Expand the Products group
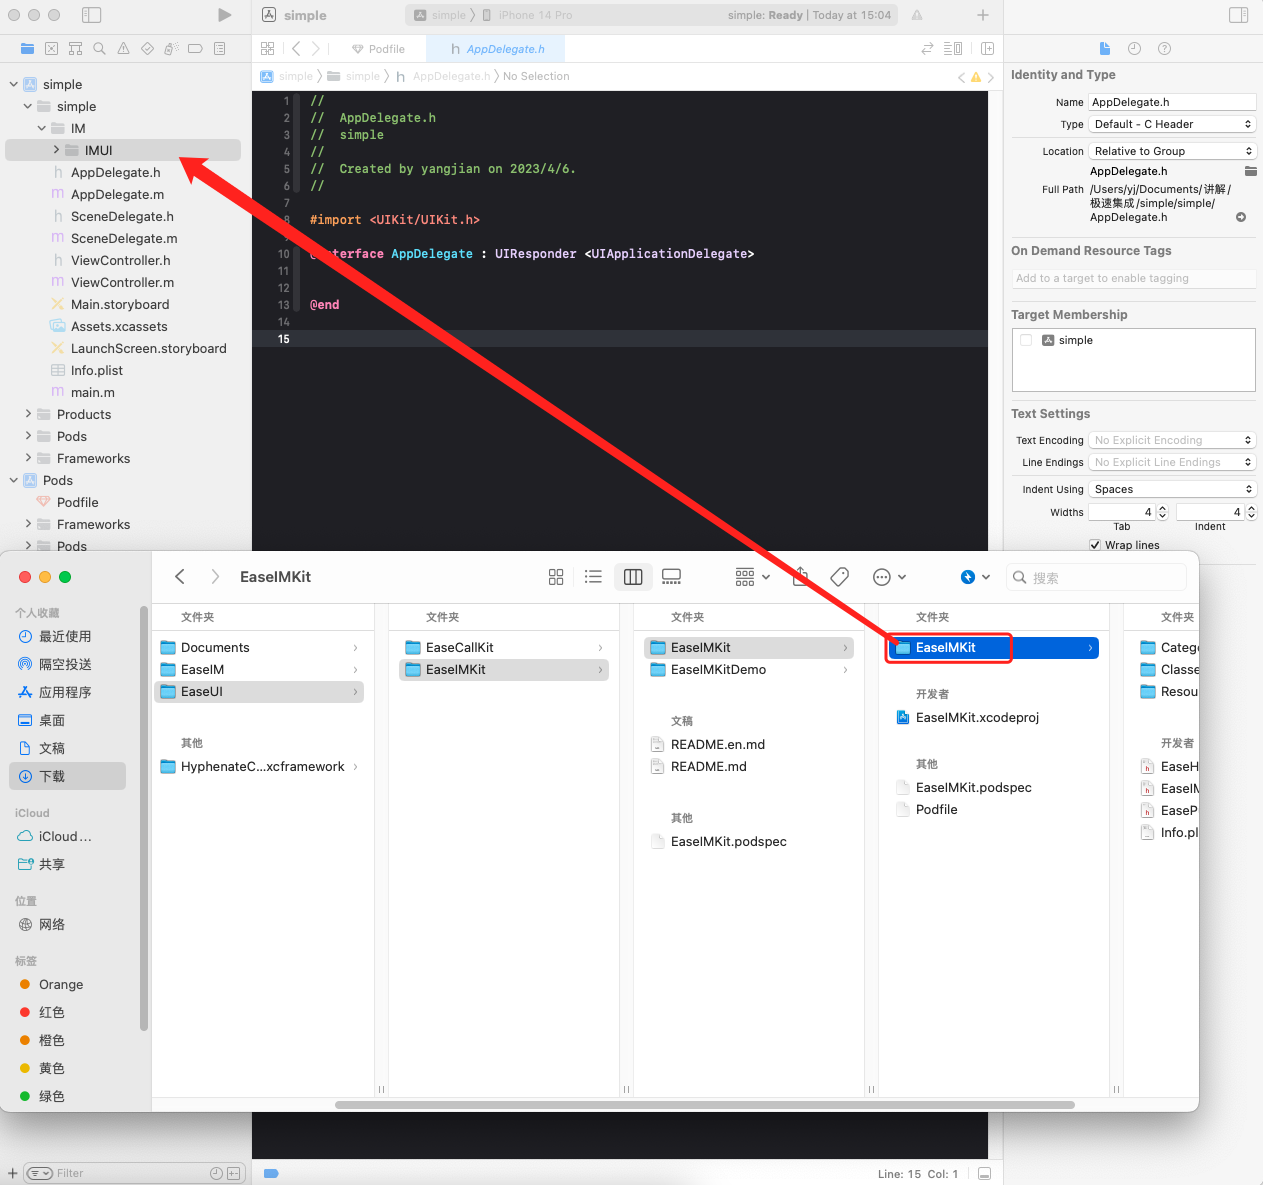 28,414
